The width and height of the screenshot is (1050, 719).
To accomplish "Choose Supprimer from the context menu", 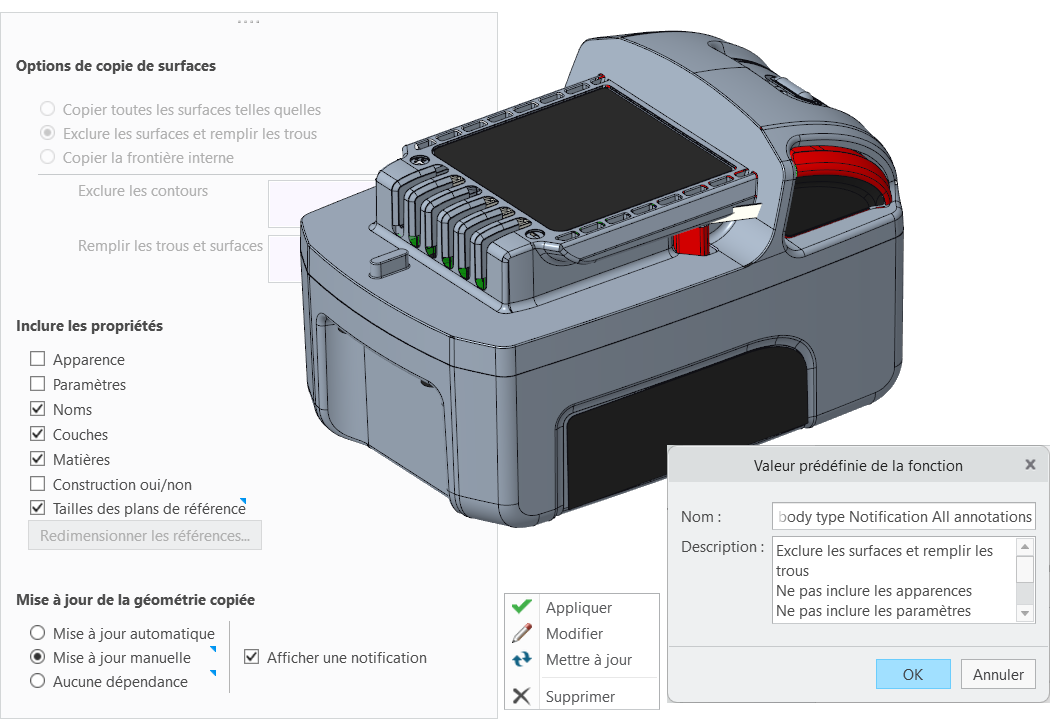I will point(580,696).
